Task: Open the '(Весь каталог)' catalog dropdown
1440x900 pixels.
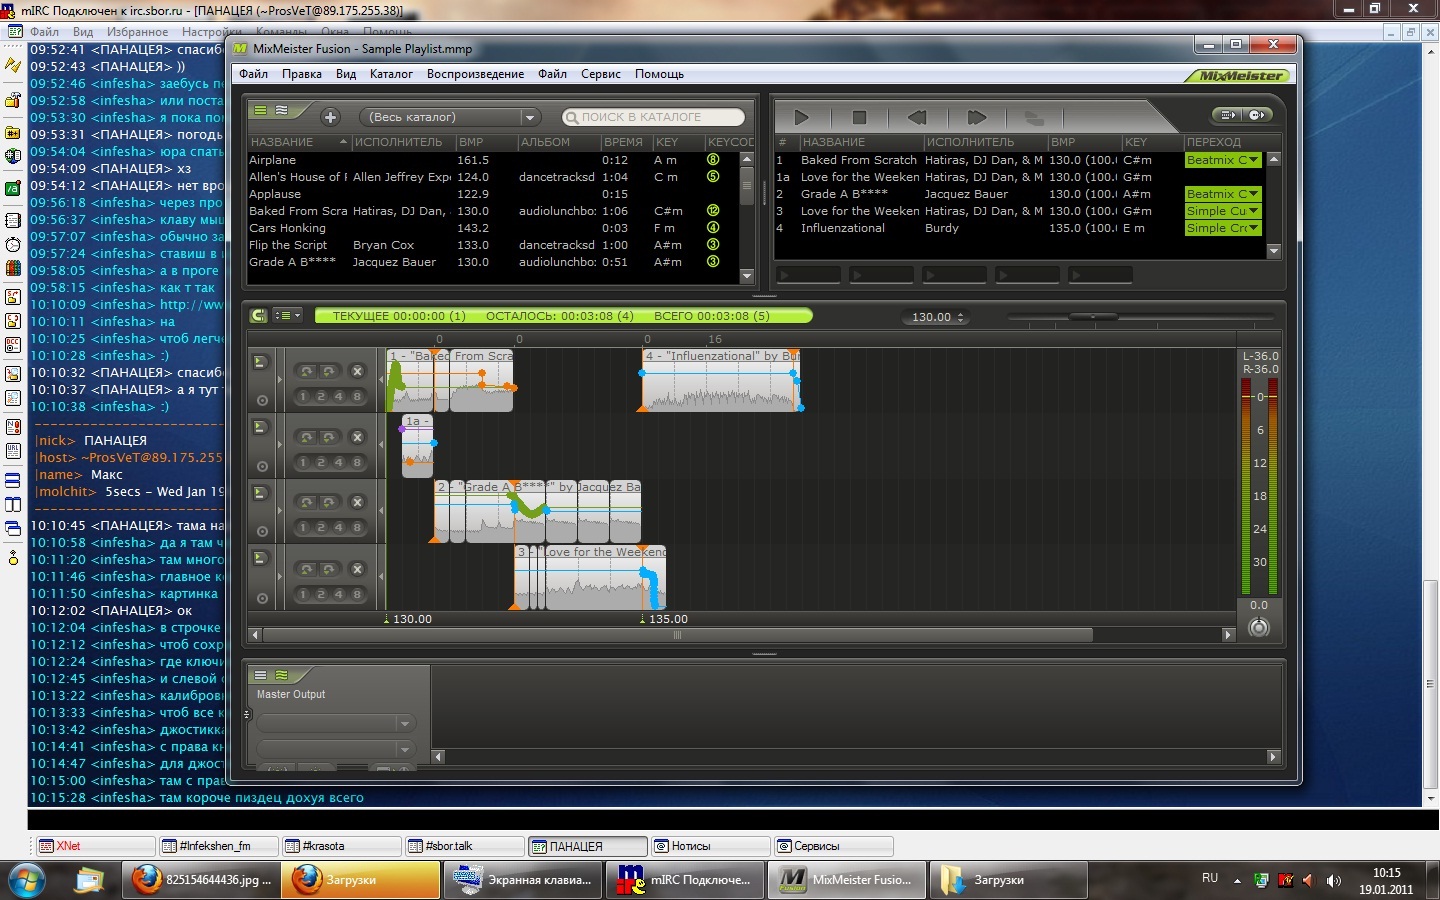Action: 449,117
